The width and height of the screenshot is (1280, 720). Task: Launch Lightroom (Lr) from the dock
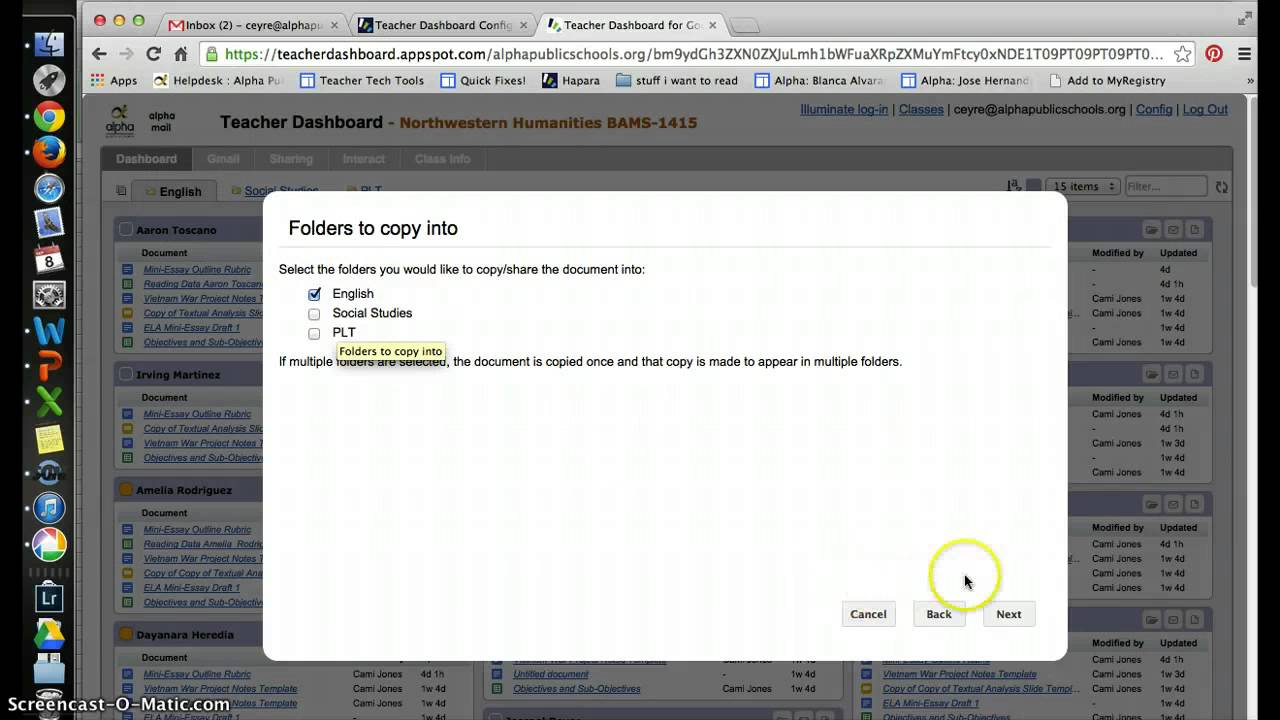(x=49, y=598)
